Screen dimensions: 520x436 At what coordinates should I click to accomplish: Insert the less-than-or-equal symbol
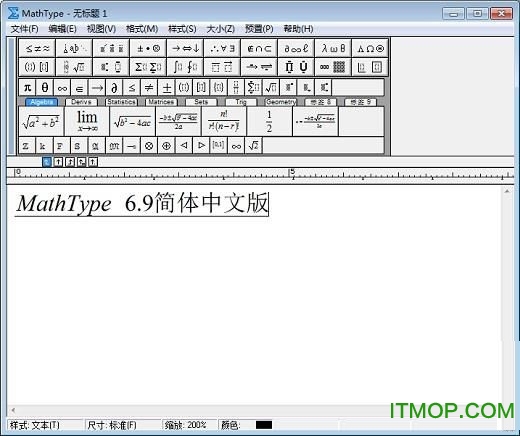pyautogui.click(x=132, y=88)
